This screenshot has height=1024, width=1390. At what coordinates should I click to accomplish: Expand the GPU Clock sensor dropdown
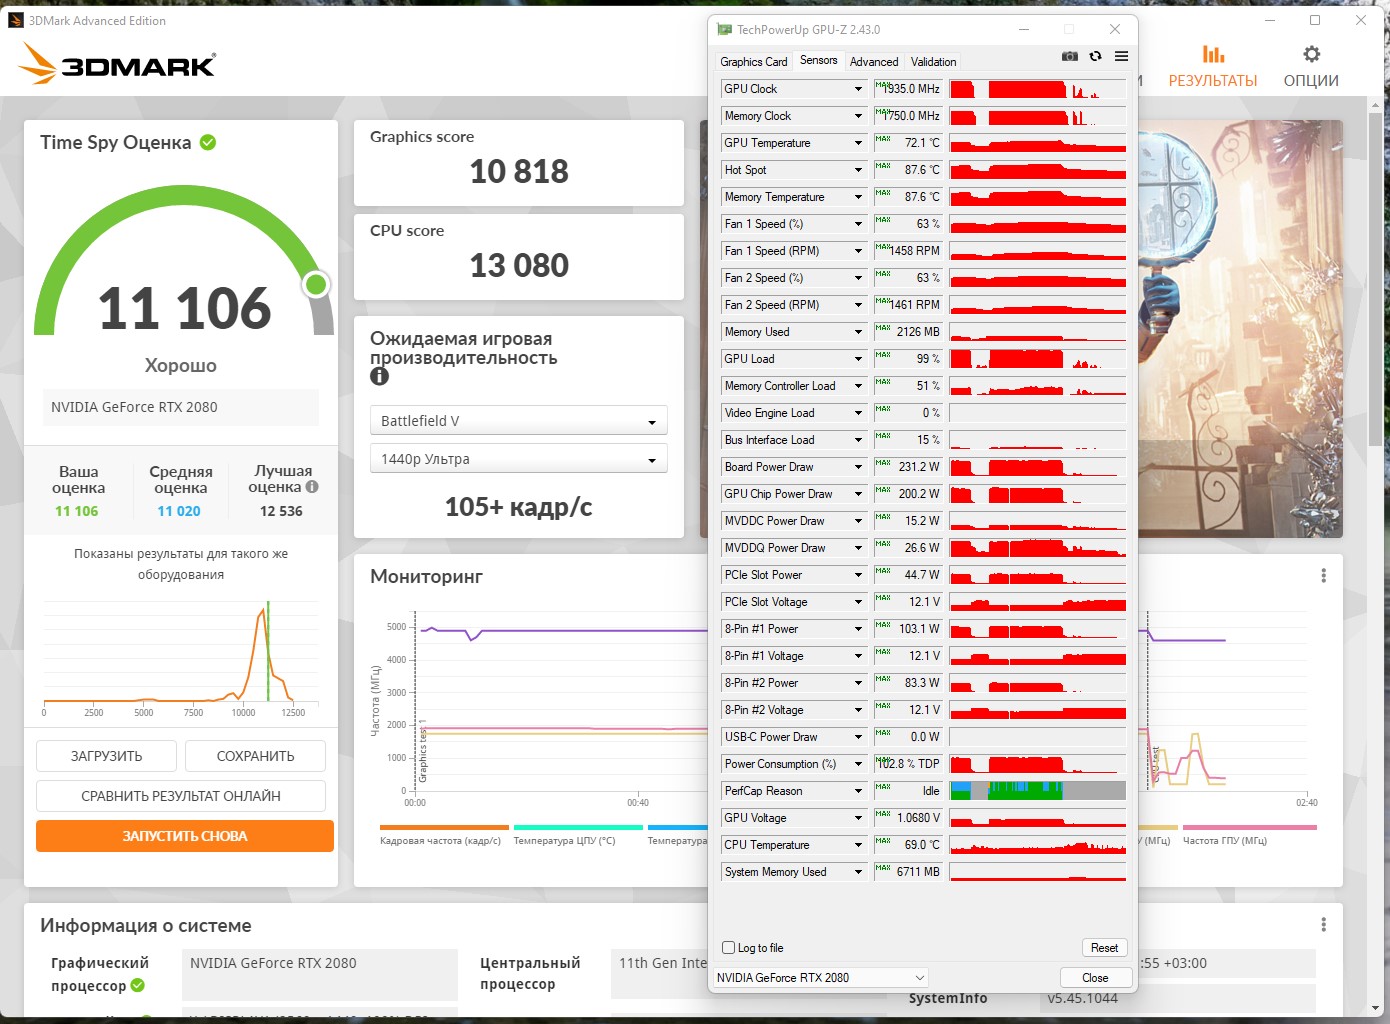[x=858, y=89]
